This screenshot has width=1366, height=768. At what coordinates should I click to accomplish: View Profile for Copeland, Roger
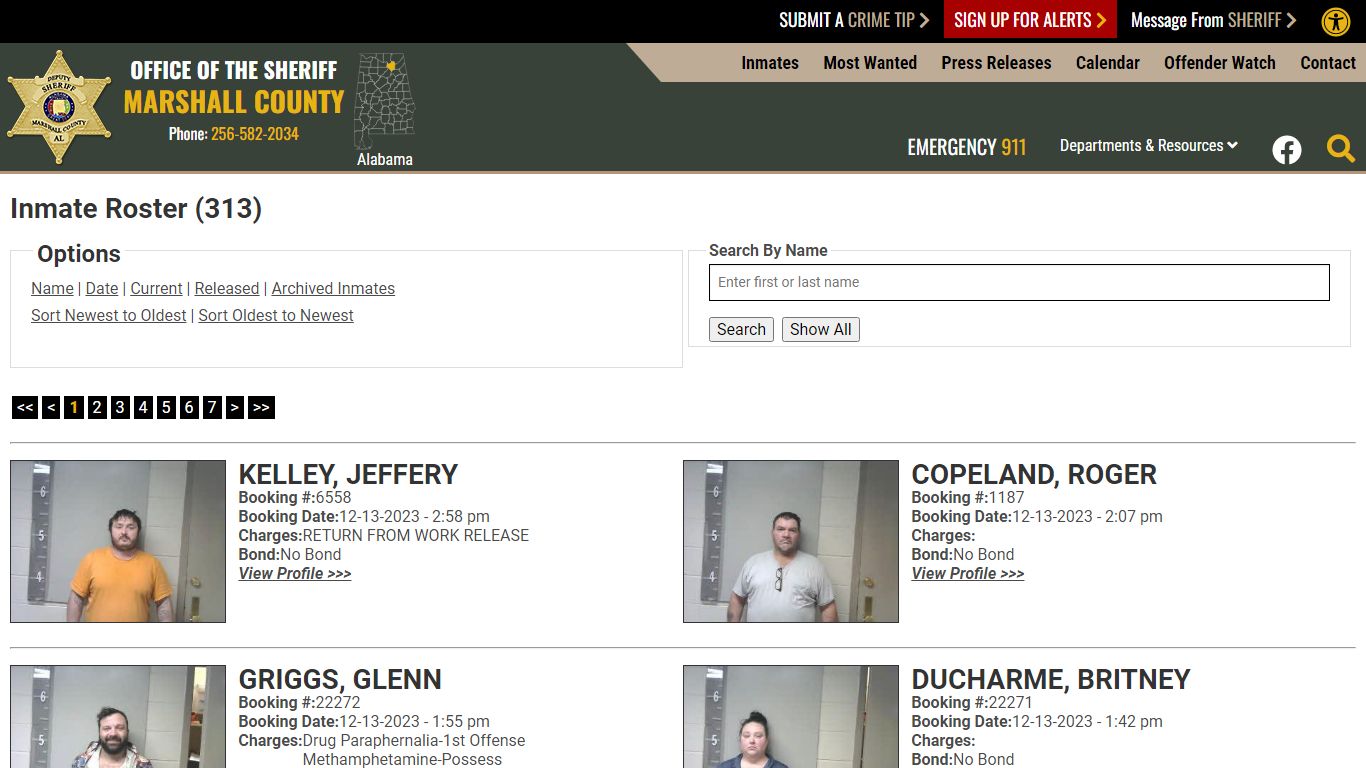pos(968,573)
